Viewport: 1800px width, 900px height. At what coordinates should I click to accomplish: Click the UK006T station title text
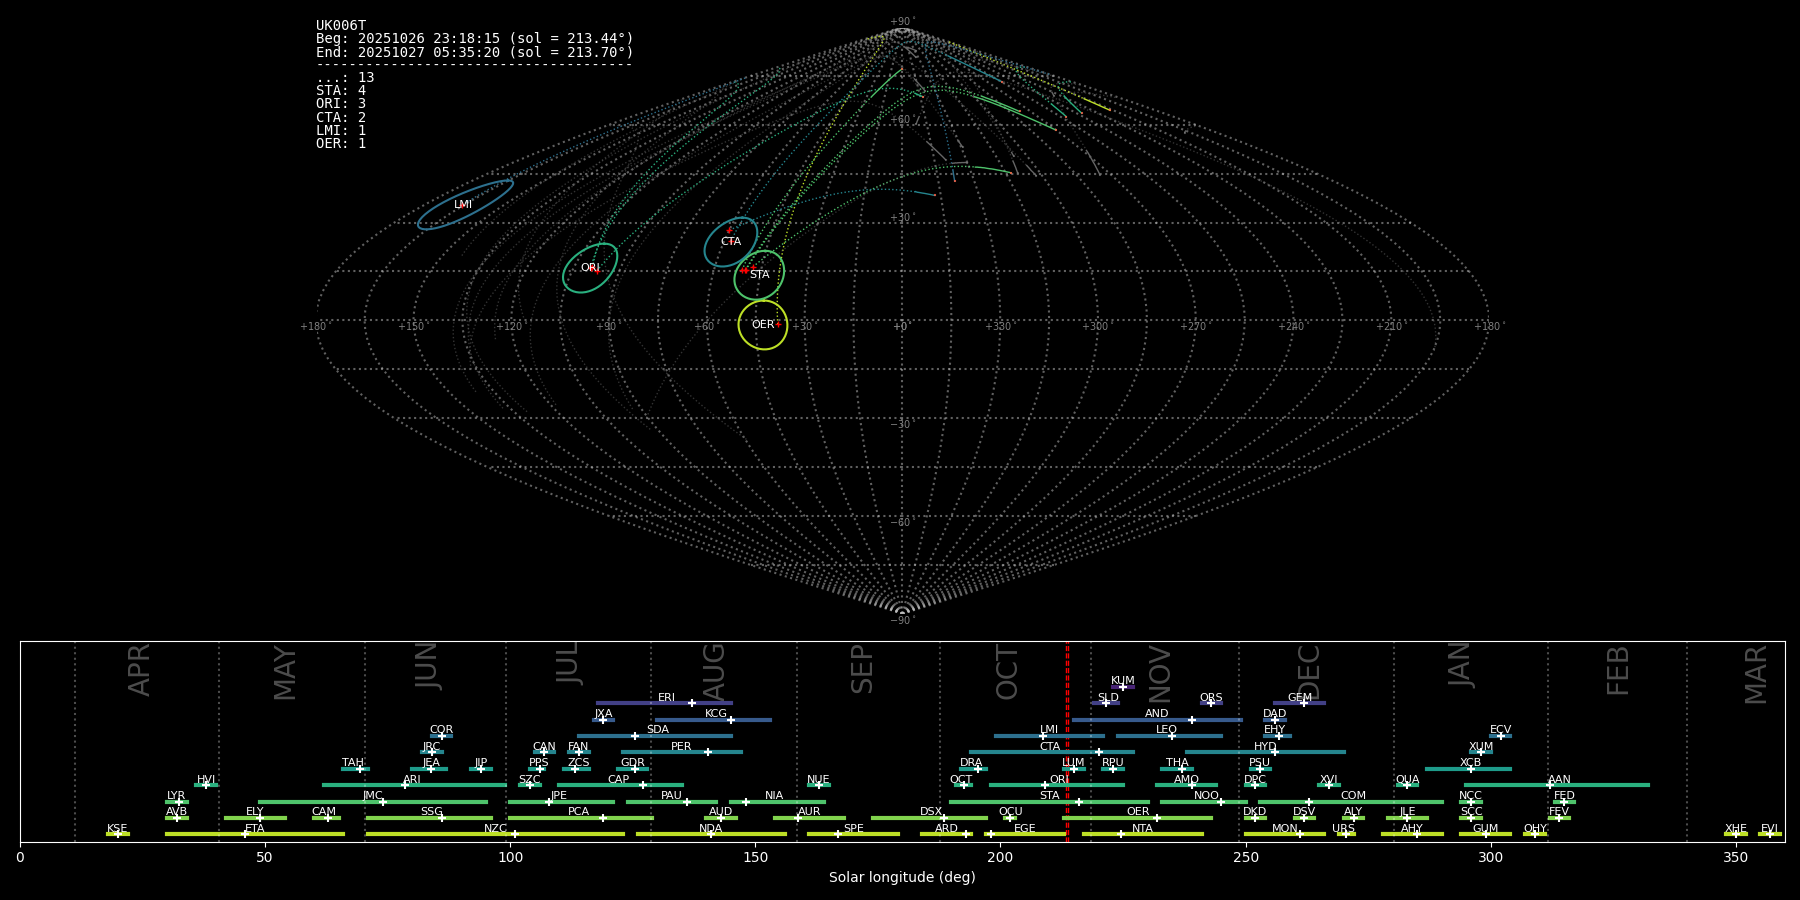pos(341,26)
